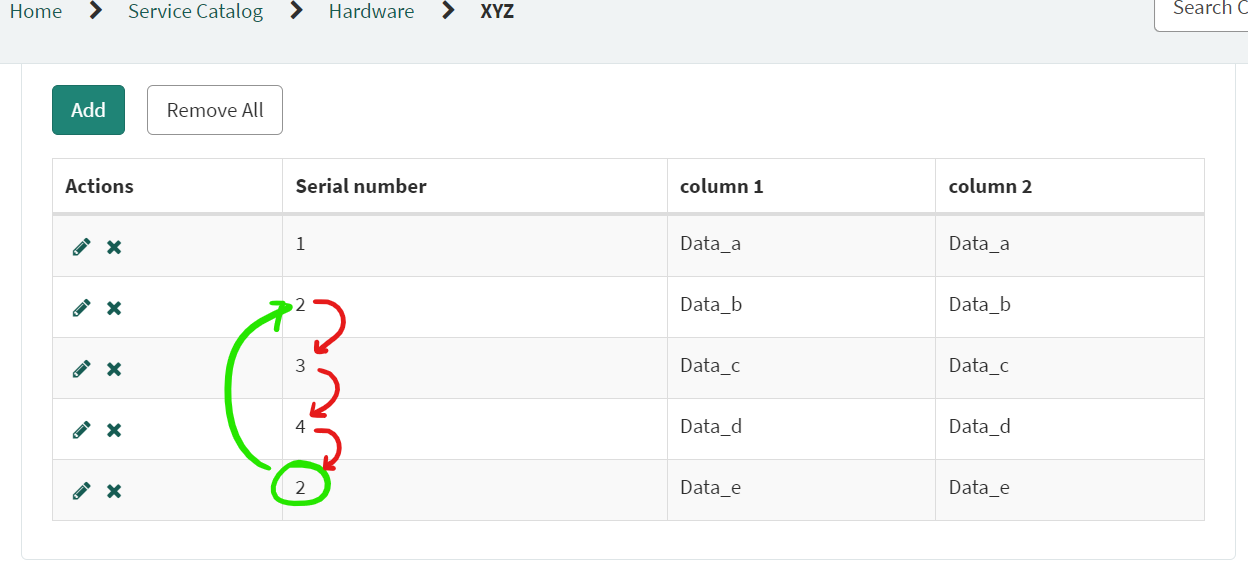The image size is (1248, 568).
Task: Click Data_c in column 2
Action: (979, 365)
